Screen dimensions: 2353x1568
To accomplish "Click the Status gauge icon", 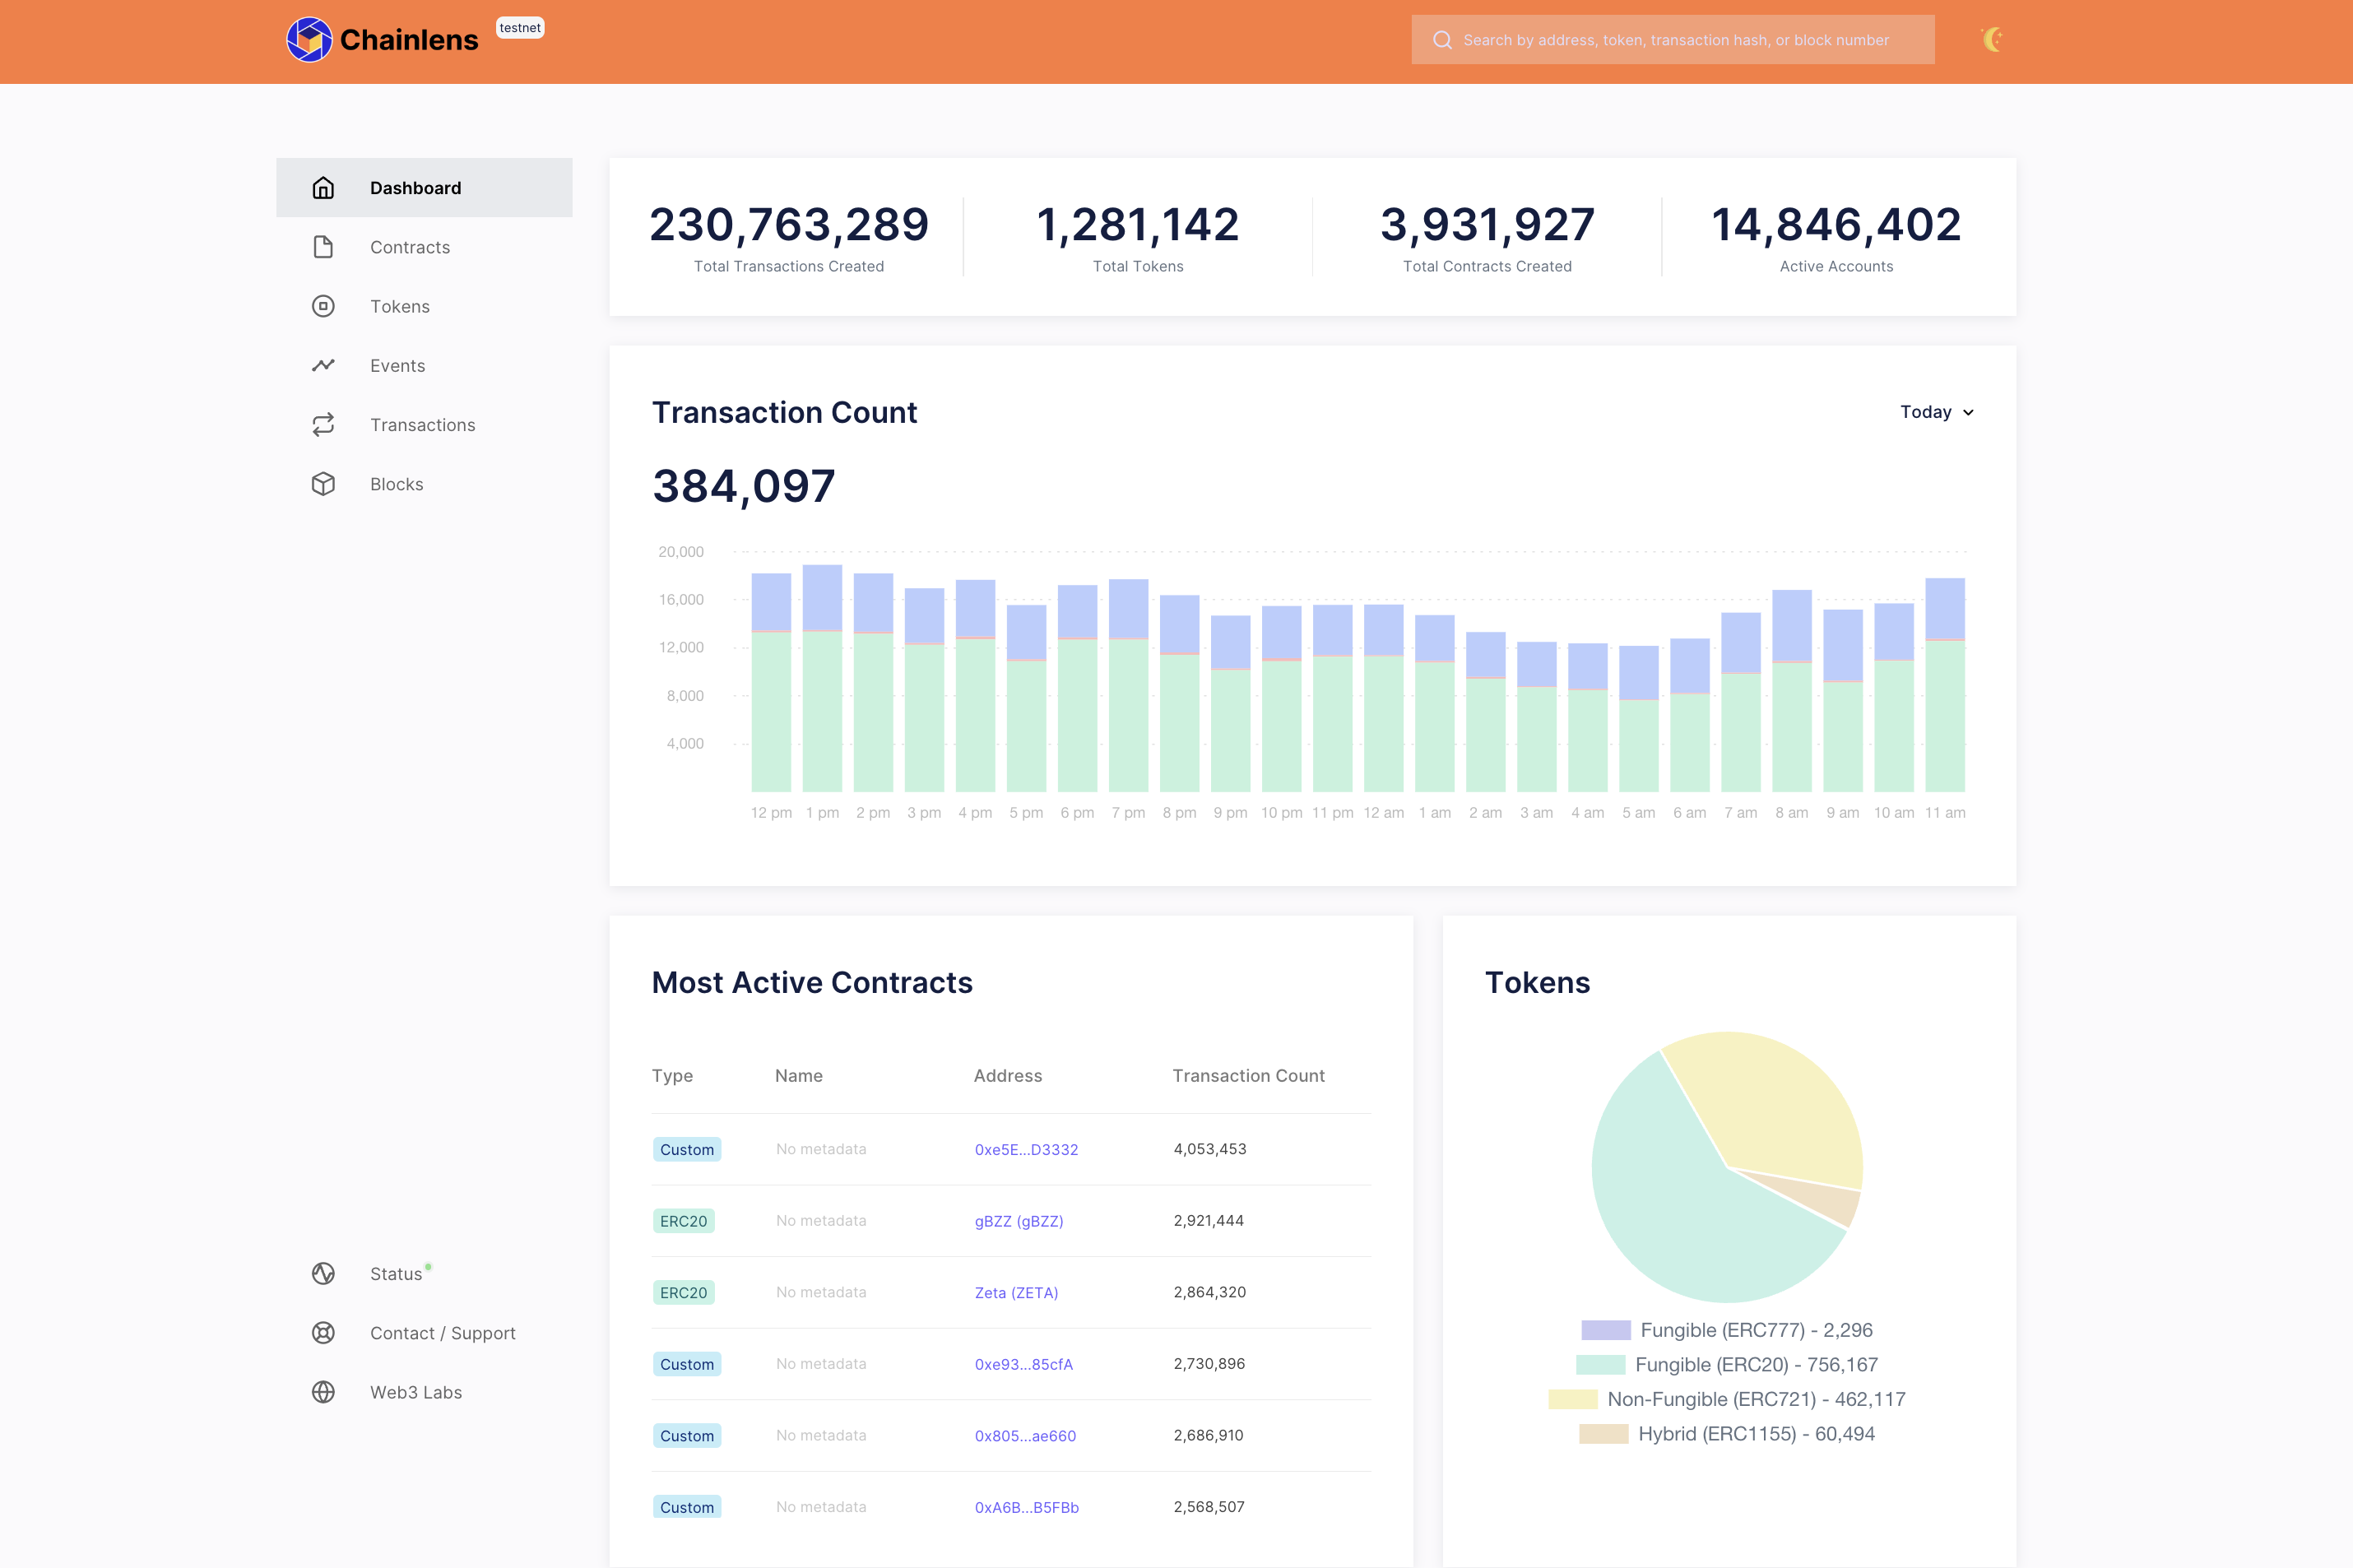I will [322, 1273].
